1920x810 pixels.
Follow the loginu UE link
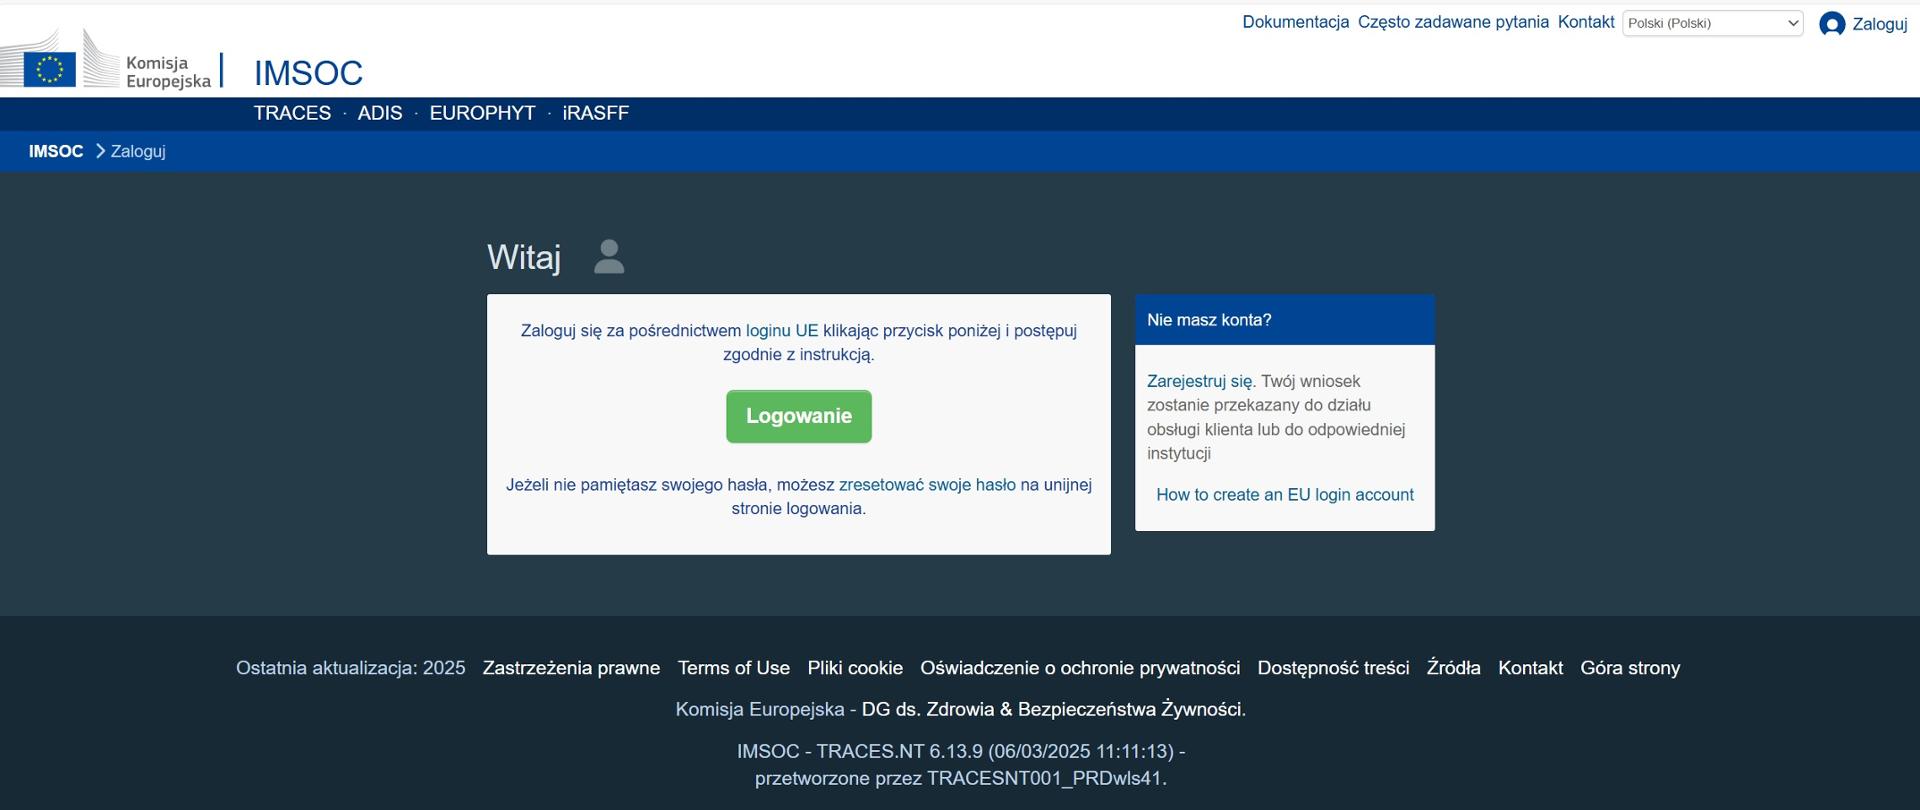coord(782,330)
